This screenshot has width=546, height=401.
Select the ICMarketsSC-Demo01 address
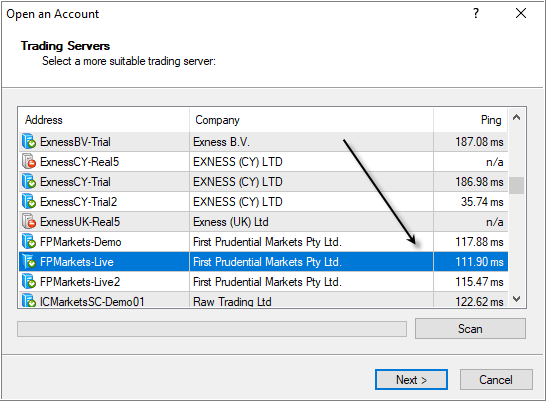coord(92,301)
